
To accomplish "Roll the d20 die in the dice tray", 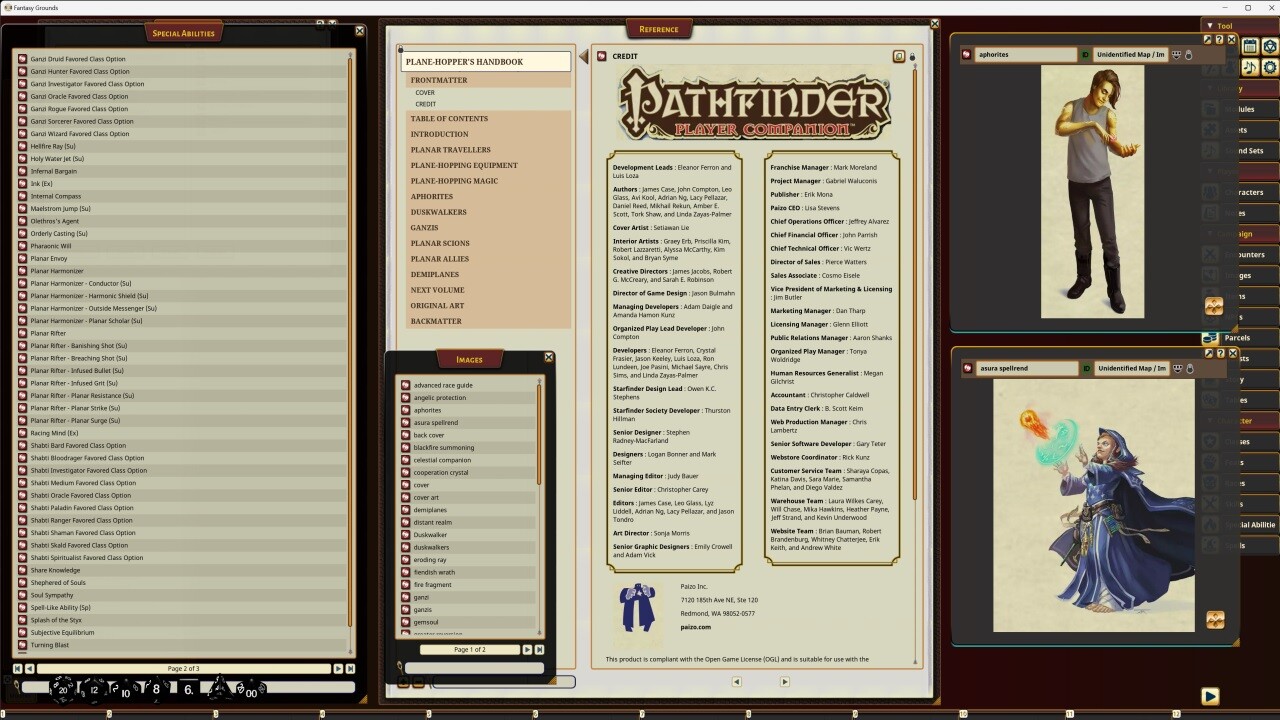I will (x=62, y=689).
